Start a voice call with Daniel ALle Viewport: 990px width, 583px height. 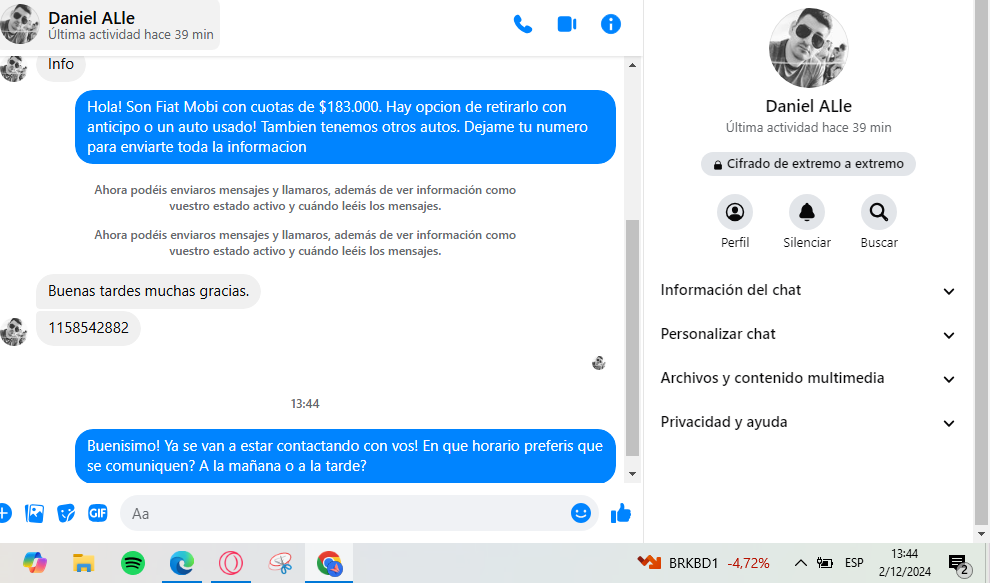523,25
